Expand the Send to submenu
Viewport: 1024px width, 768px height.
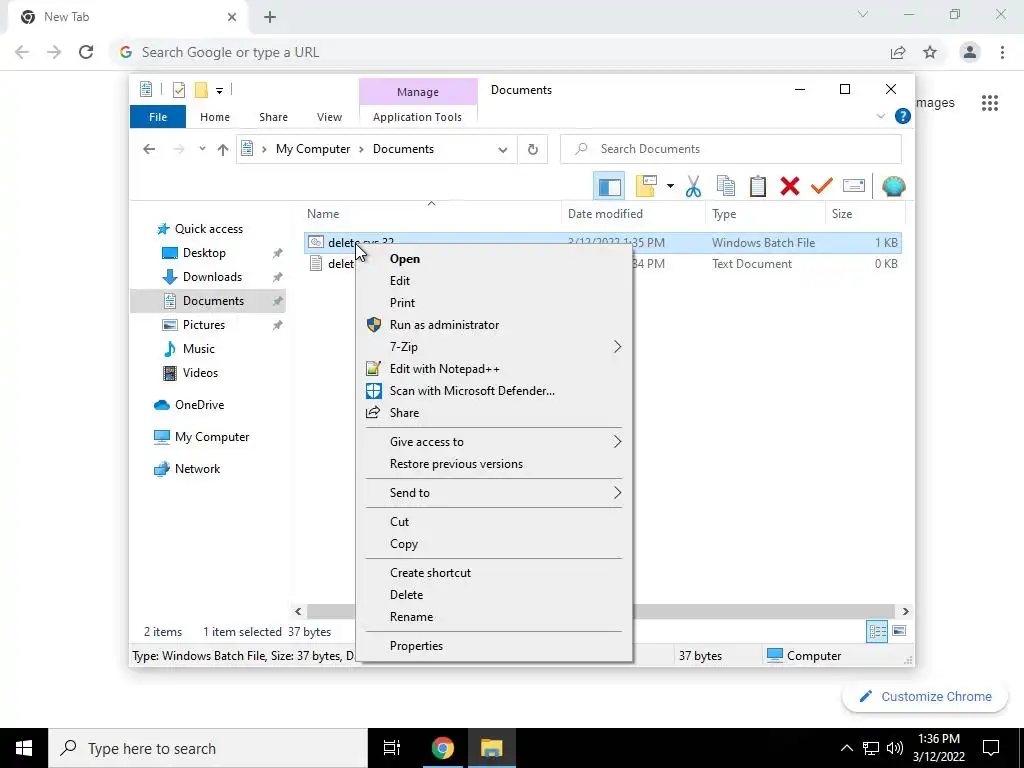tap(494, 493)
